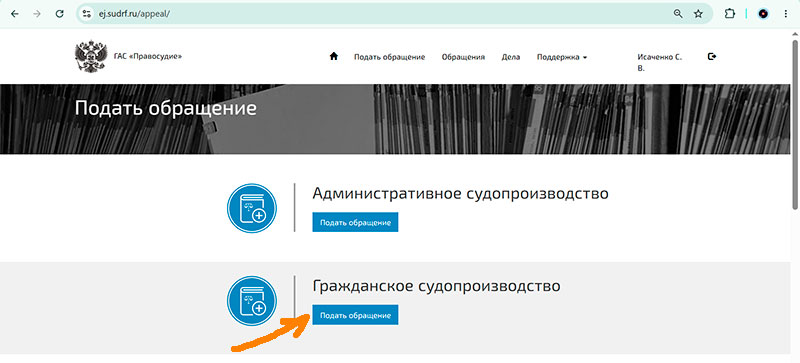Screen dimensions: 800x363
Task: Log out using the exit icon
Action: tap(712, 57)
